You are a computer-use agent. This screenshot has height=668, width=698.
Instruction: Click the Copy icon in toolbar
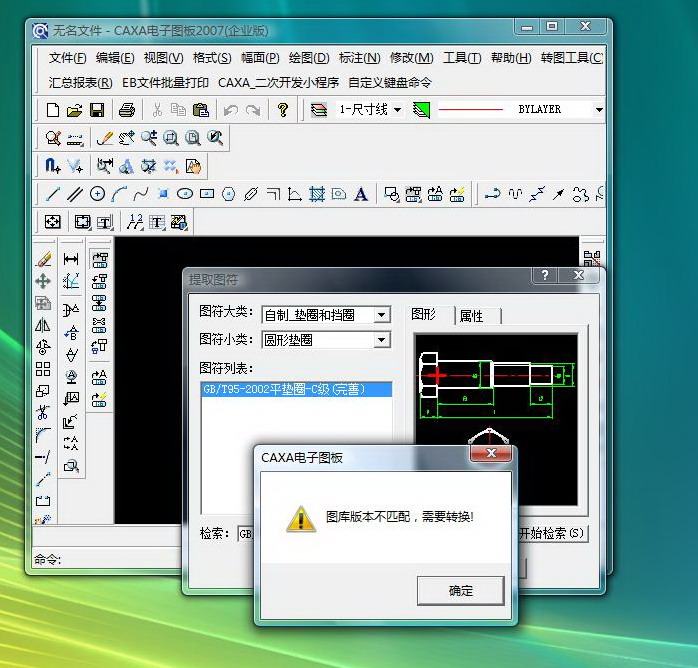click(x=179, y=109)
